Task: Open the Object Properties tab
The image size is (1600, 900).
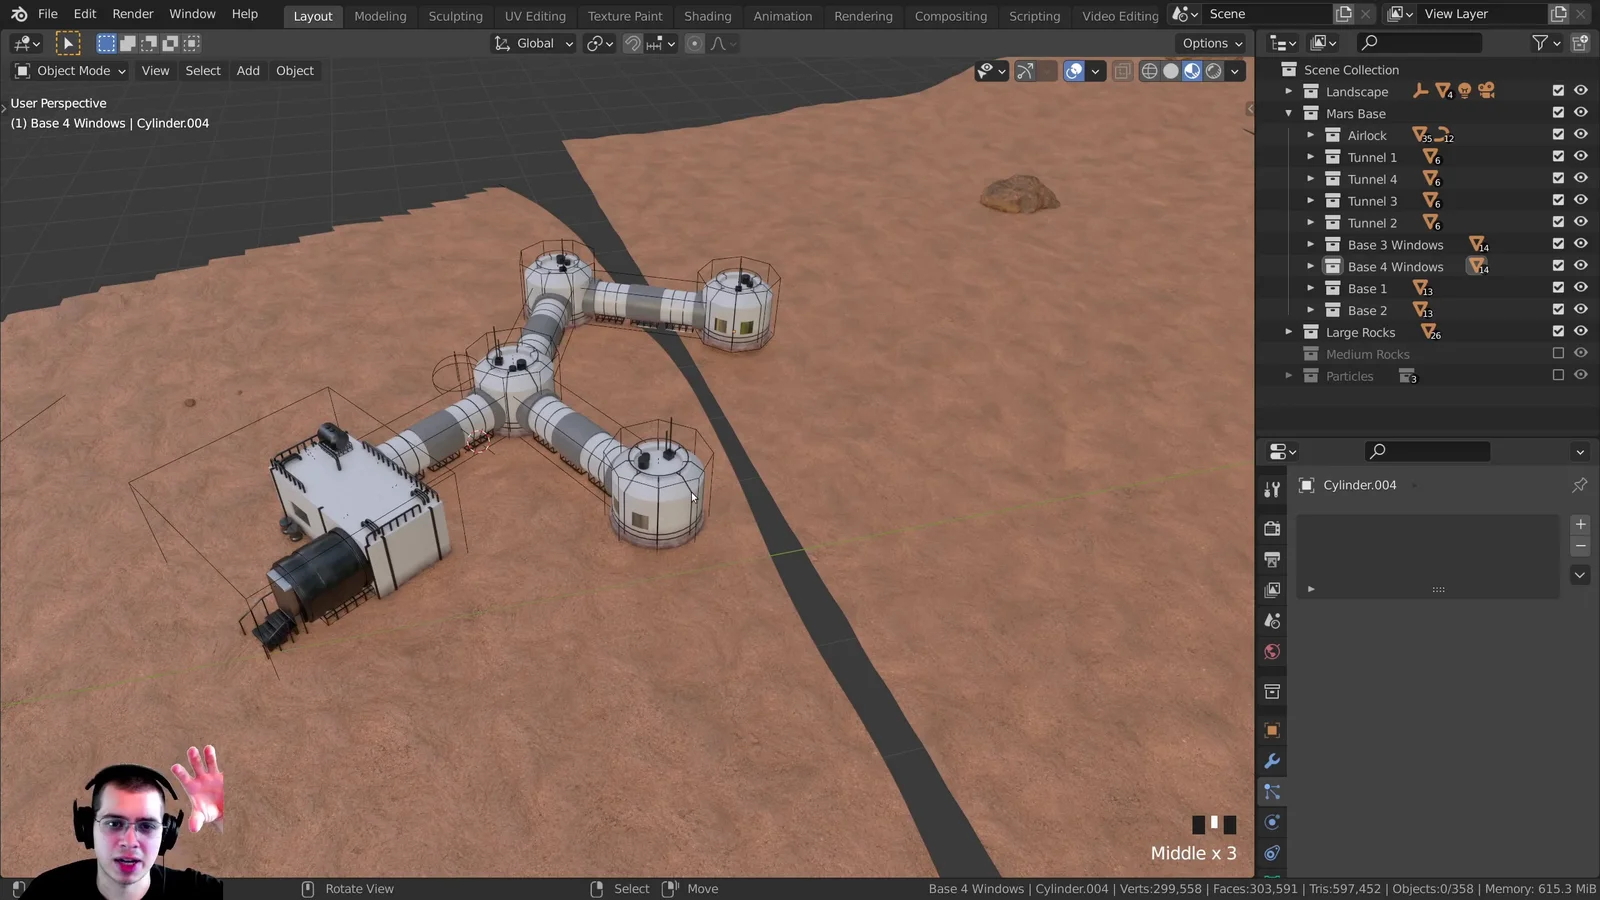Action: coord(1271,730)
